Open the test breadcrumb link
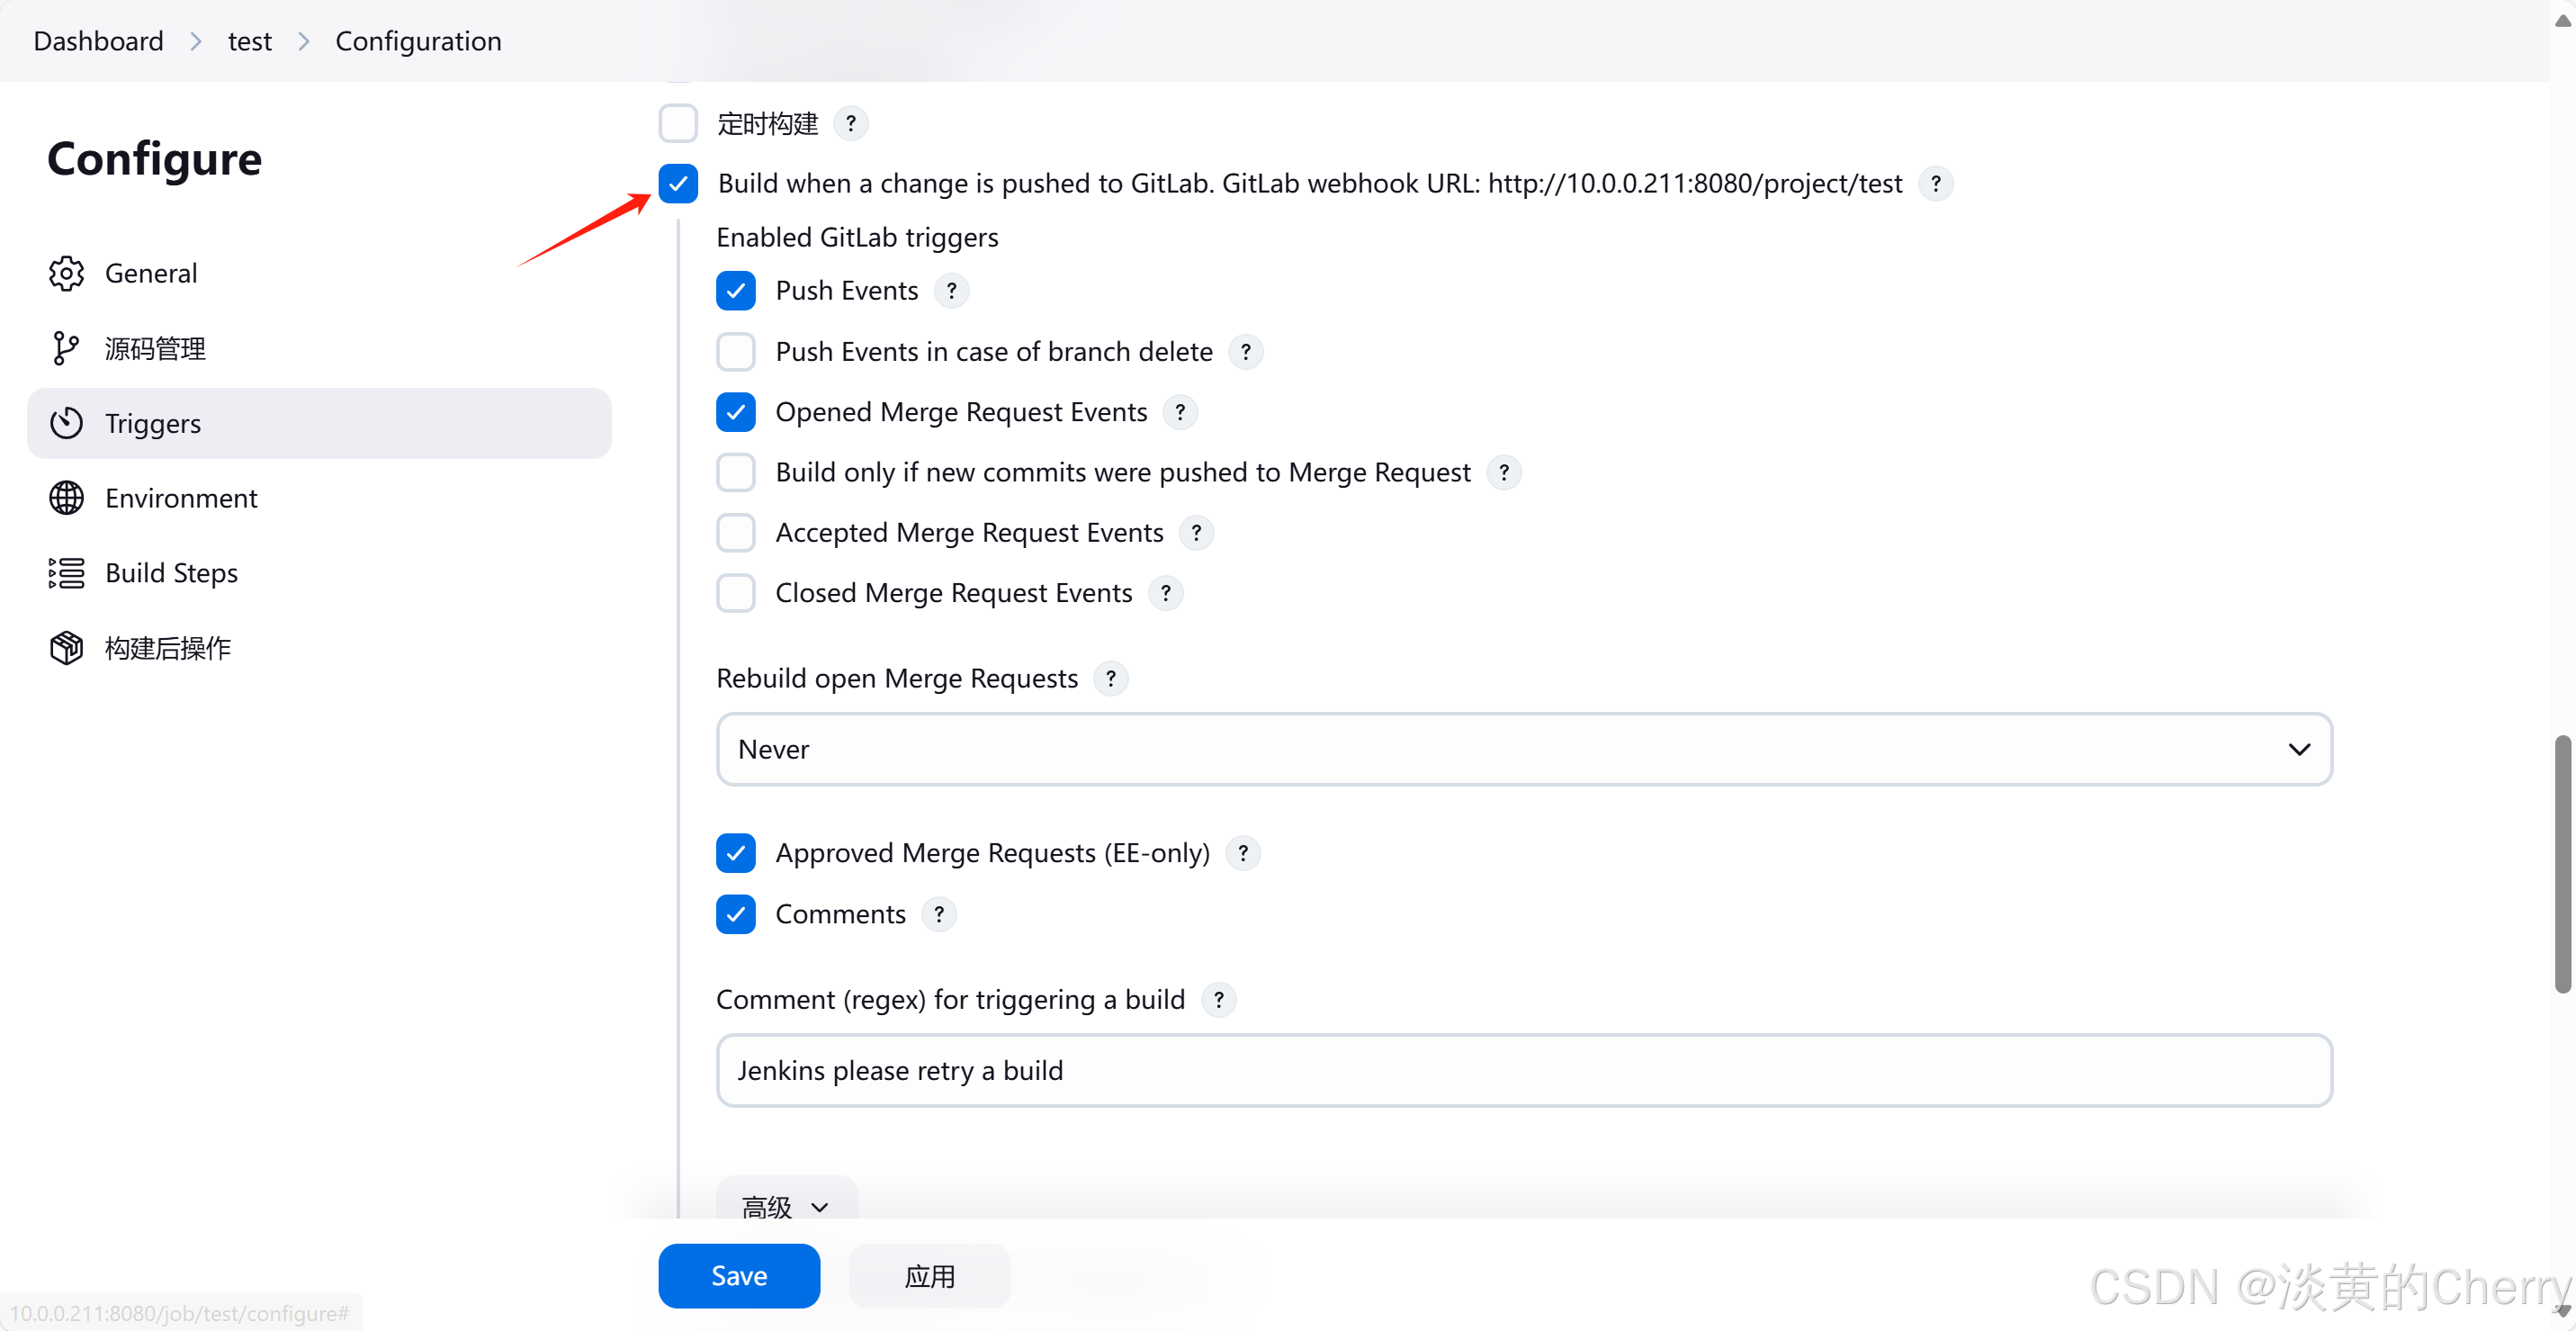Image resolution: width=2576 pixels, height=1331 pixels. click(249, 41)
